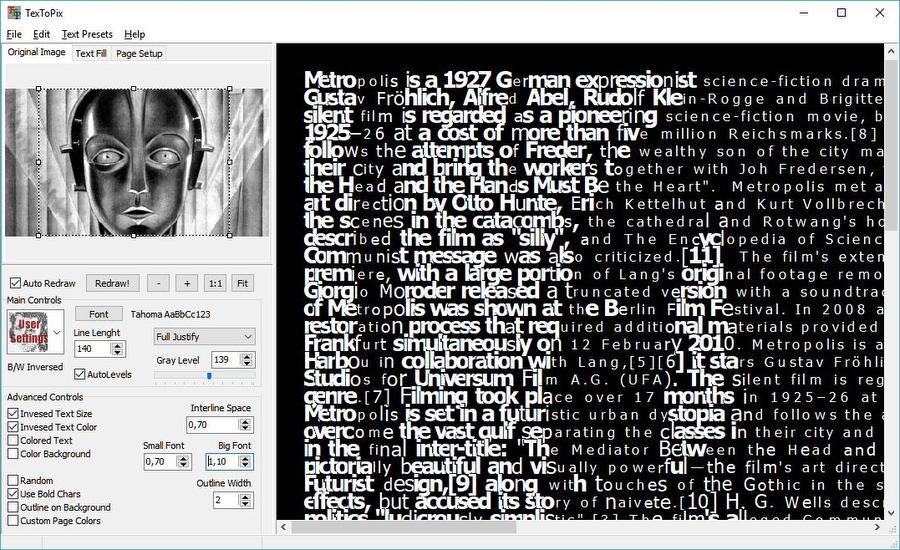Click the top-left crop selection handle
The height and width of the screenshot is (550, 900).
[38, 89]
